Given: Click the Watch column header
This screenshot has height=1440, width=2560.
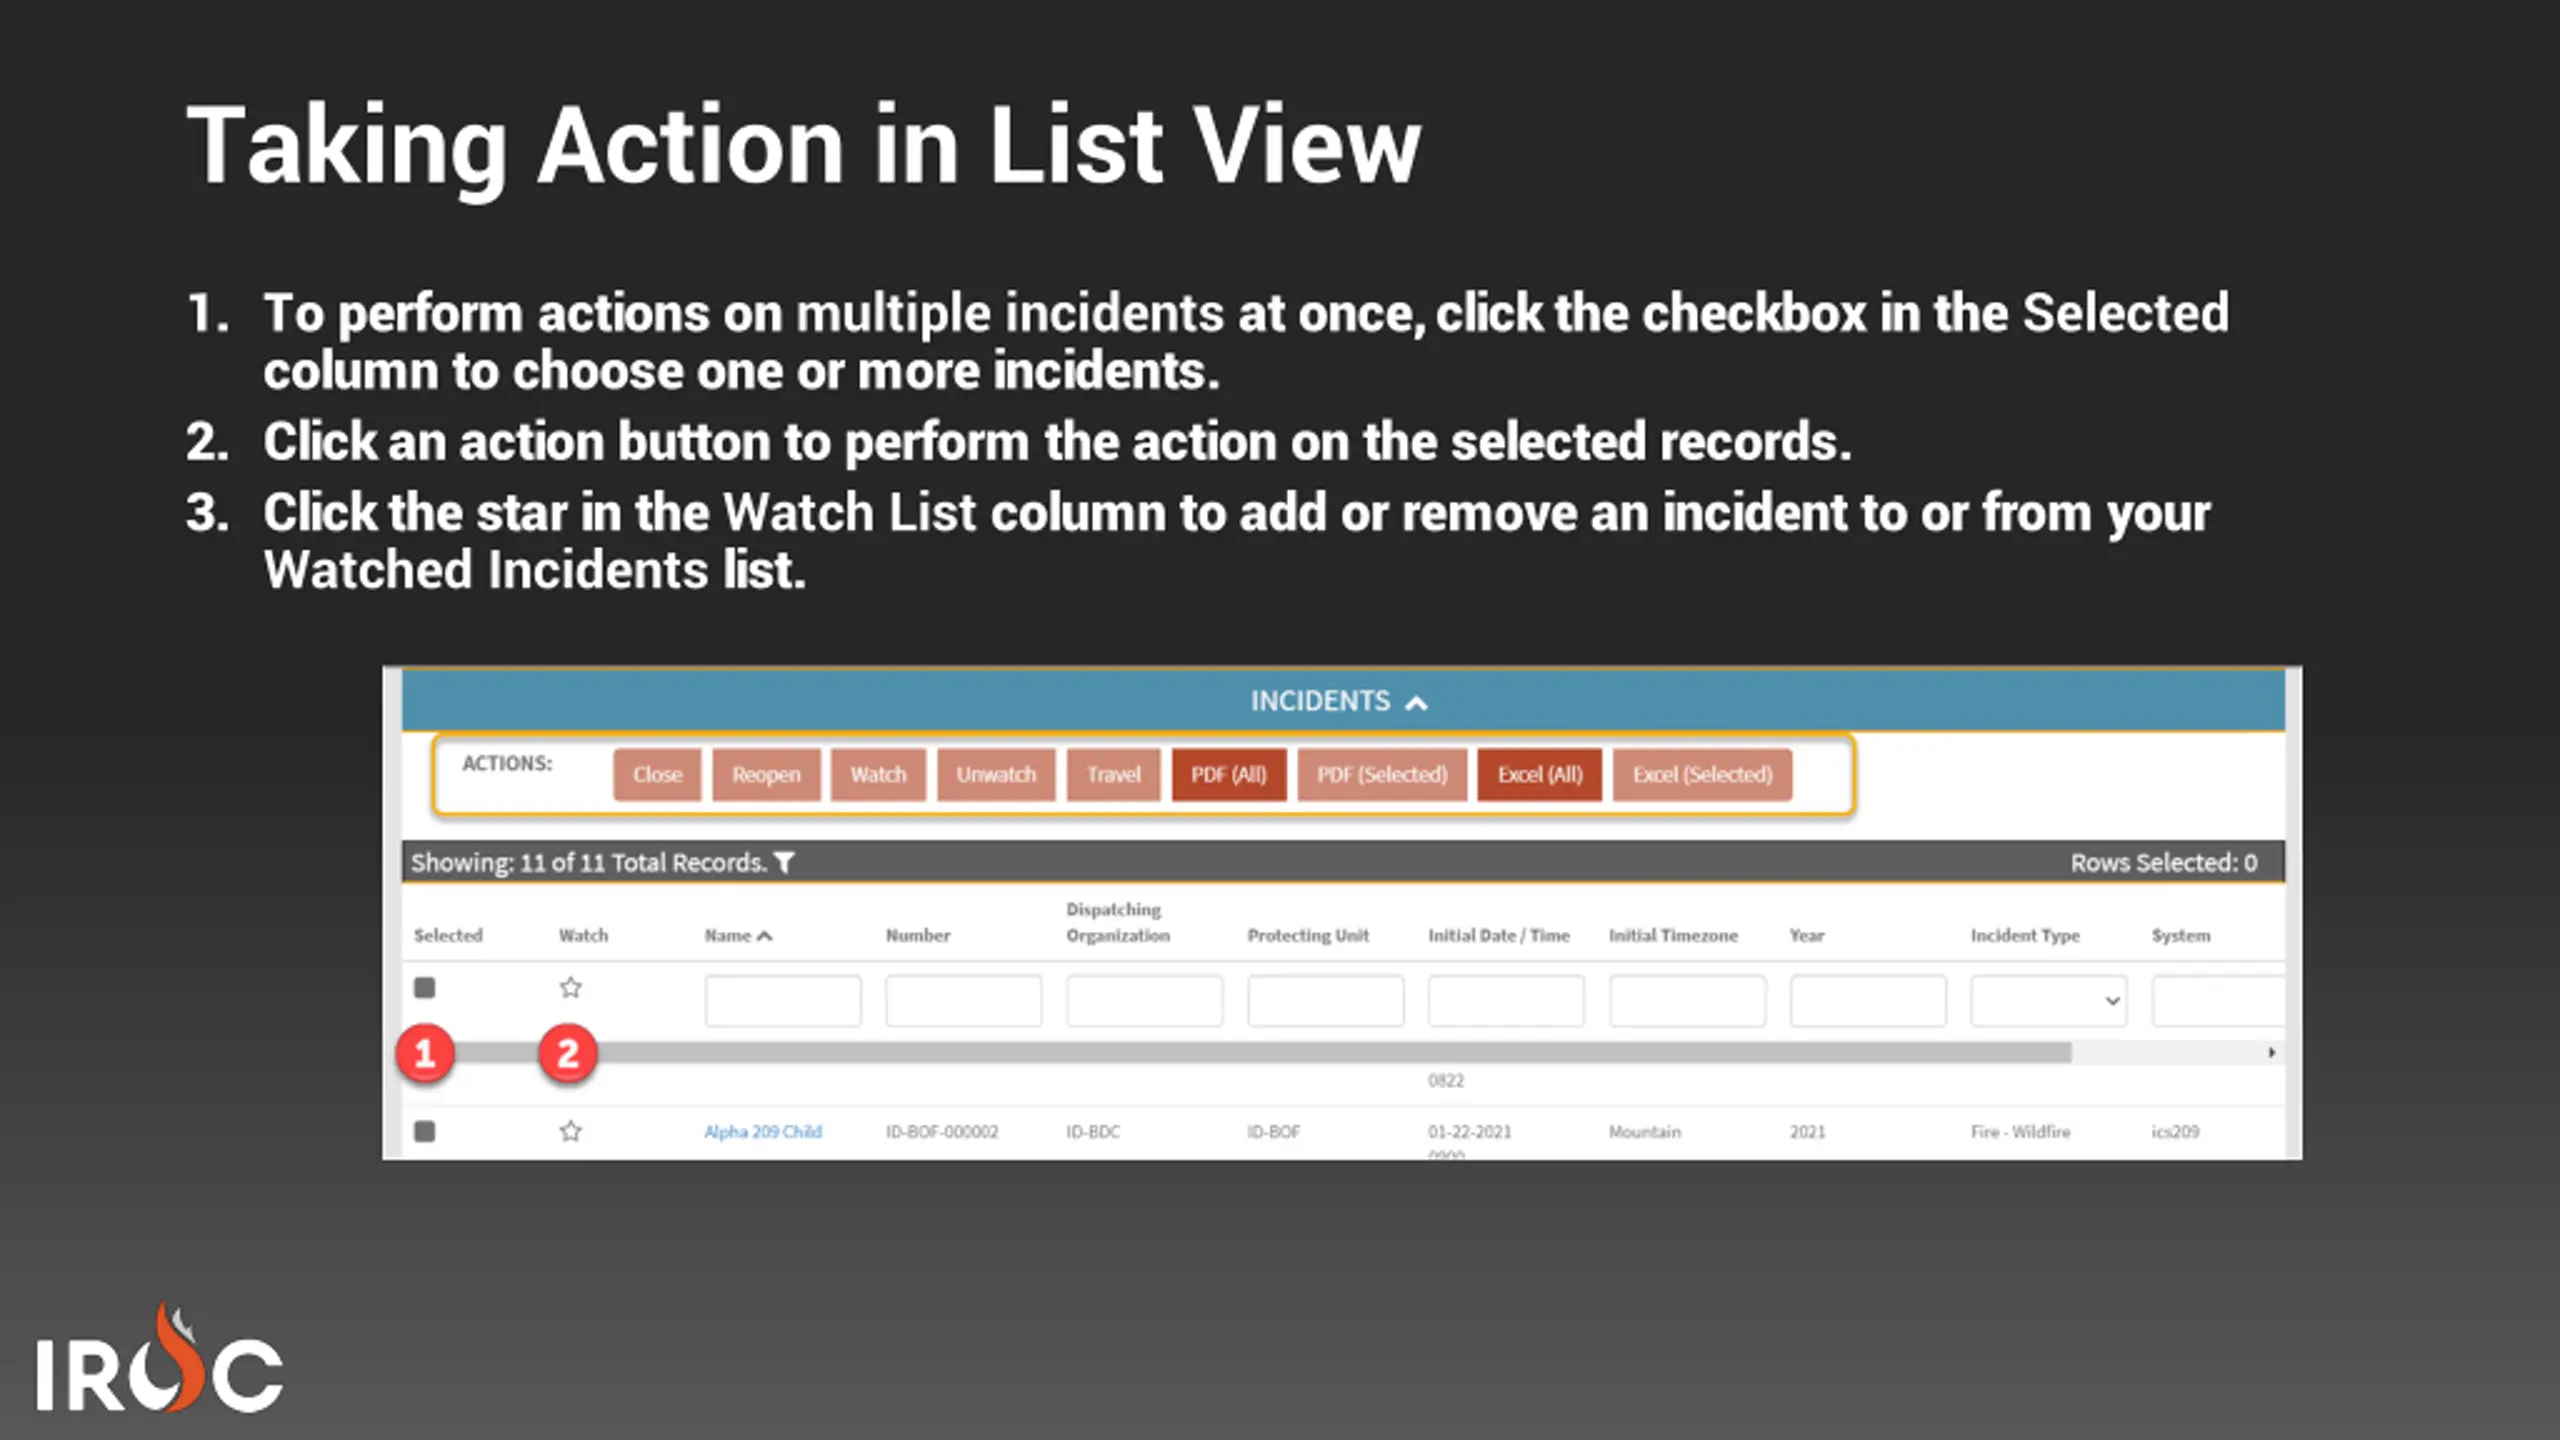Looking at the screenshot, I should (x=583, y=935).
